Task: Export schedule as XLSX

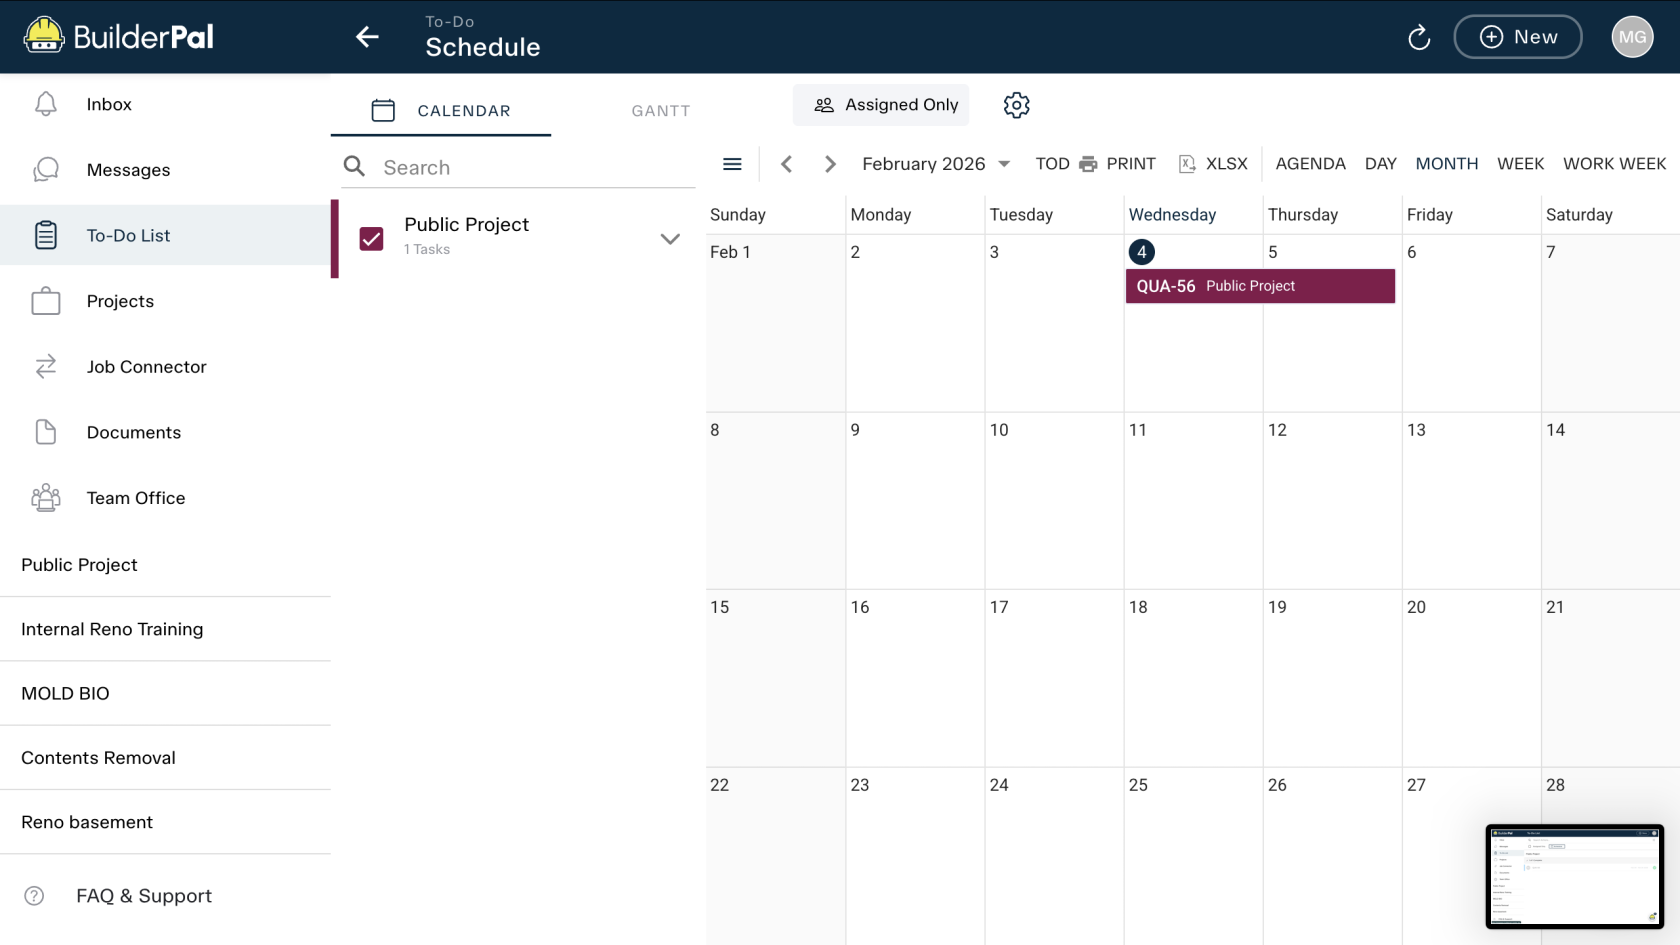Action: tap(1213, 164)
